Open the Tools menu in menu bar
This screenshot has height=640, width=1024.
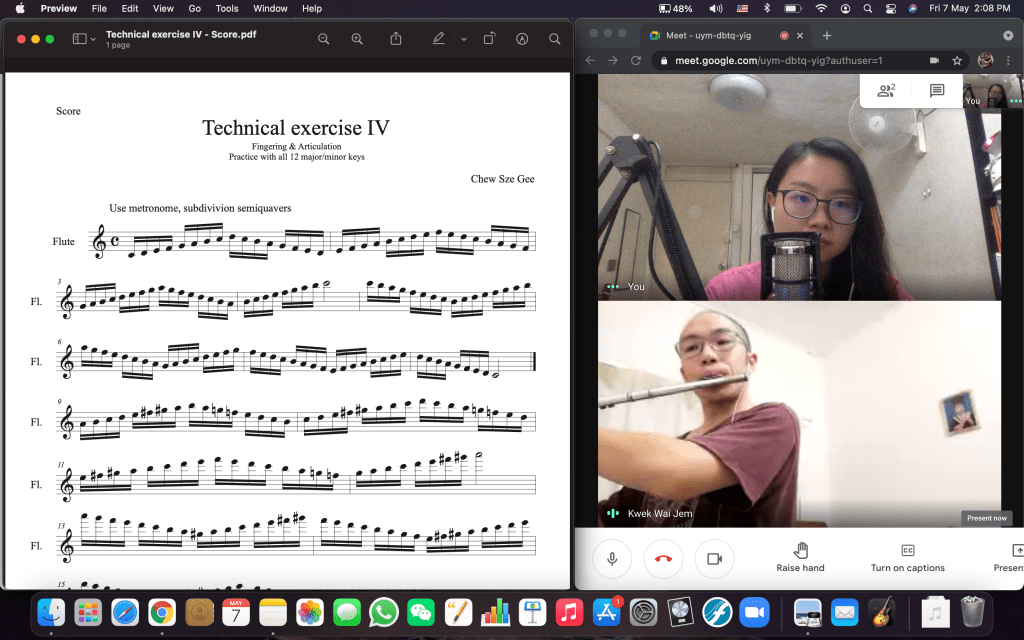(x=227, y=8)
